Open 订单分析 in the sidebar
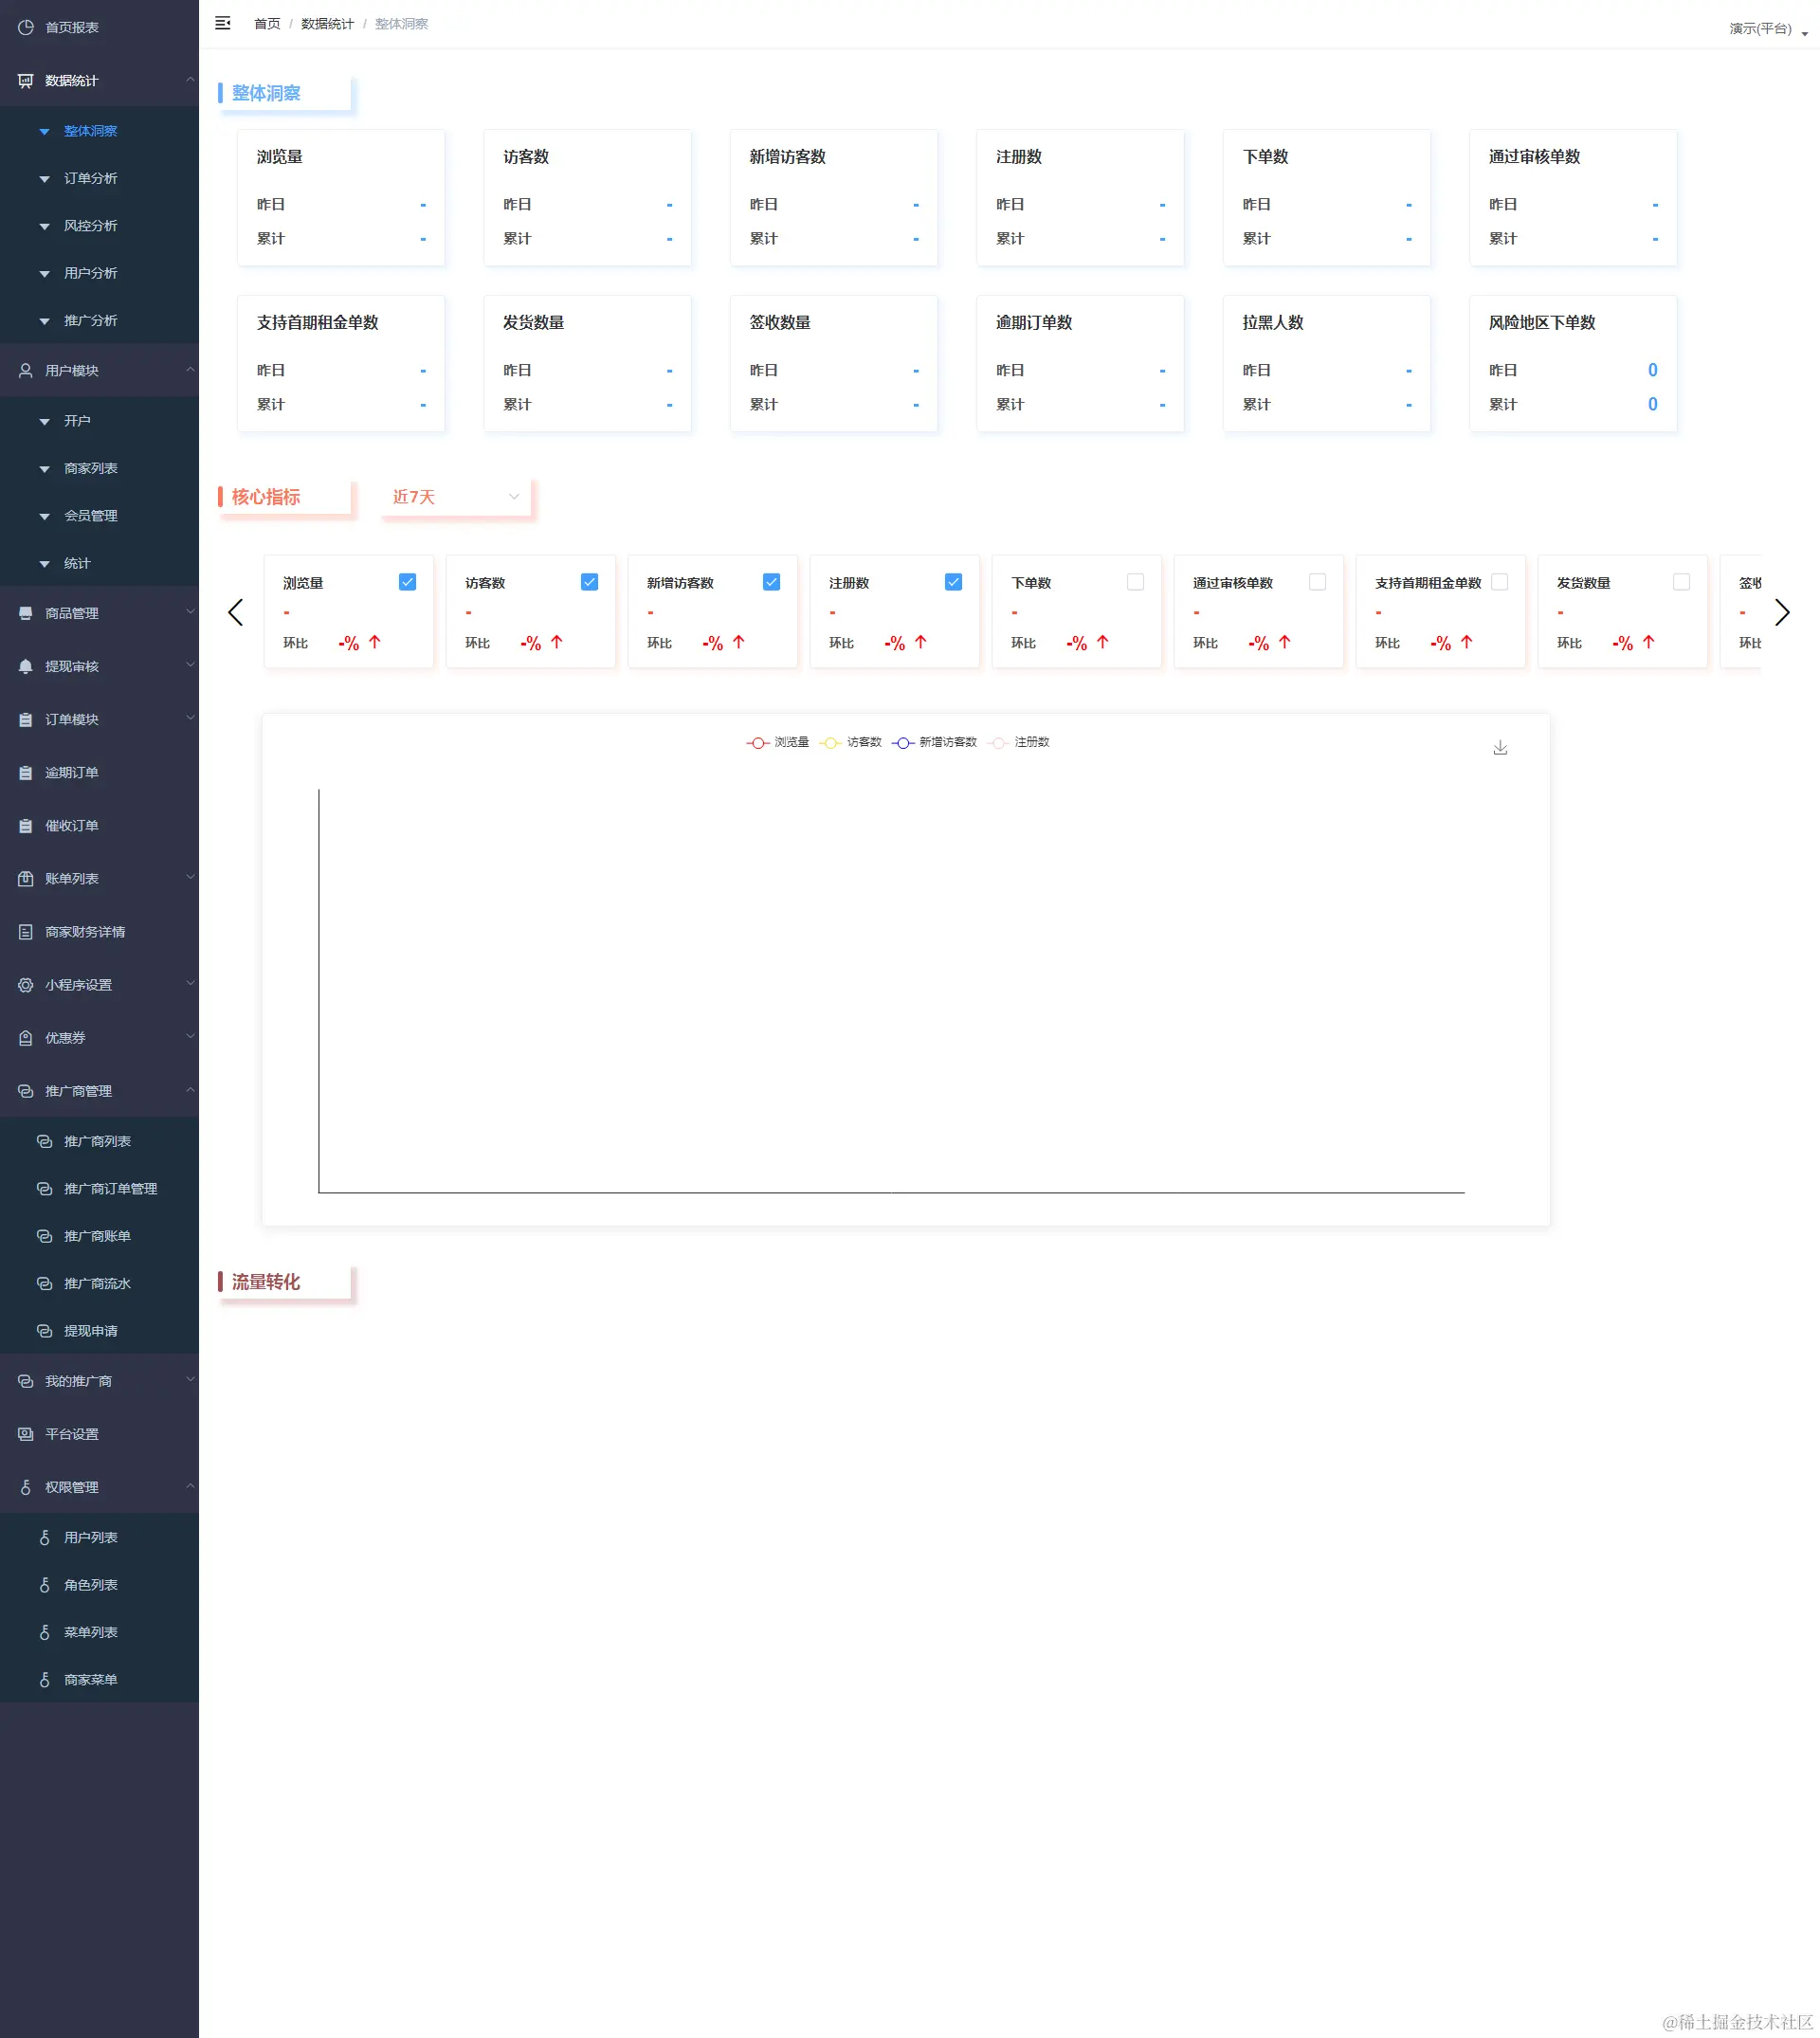Image resolution: width=1820 pixels, height=2038 pixels. (91, 179)
